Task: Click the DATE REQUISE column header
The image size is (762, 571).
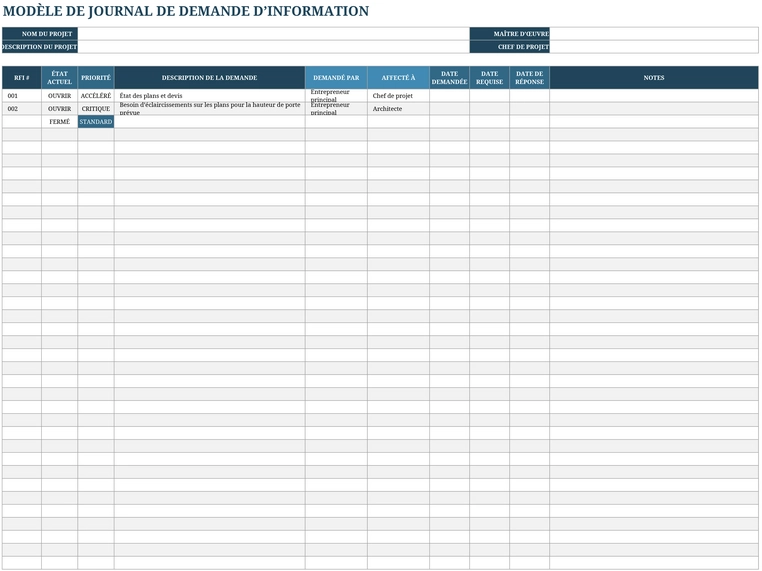Action: [x=489, y=78]
